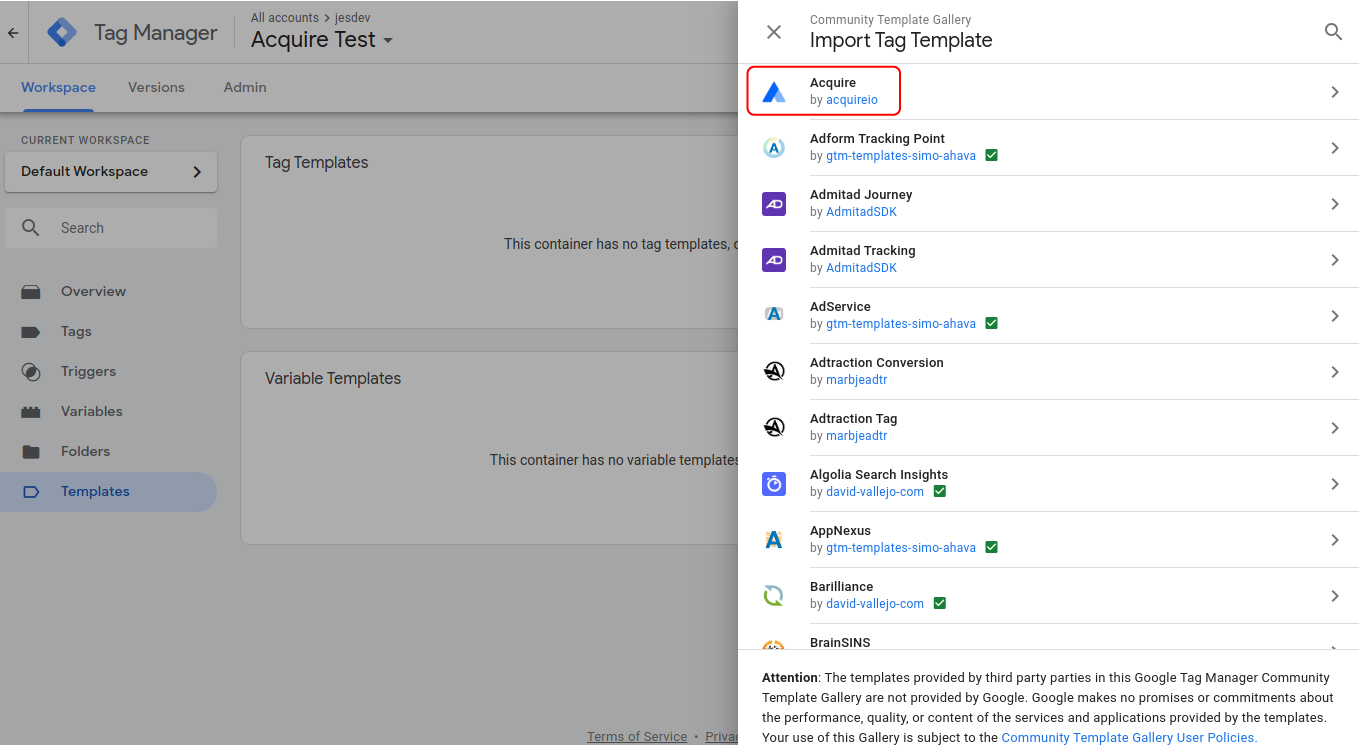Click the Admitad Journey purple icon

[774, 204]
